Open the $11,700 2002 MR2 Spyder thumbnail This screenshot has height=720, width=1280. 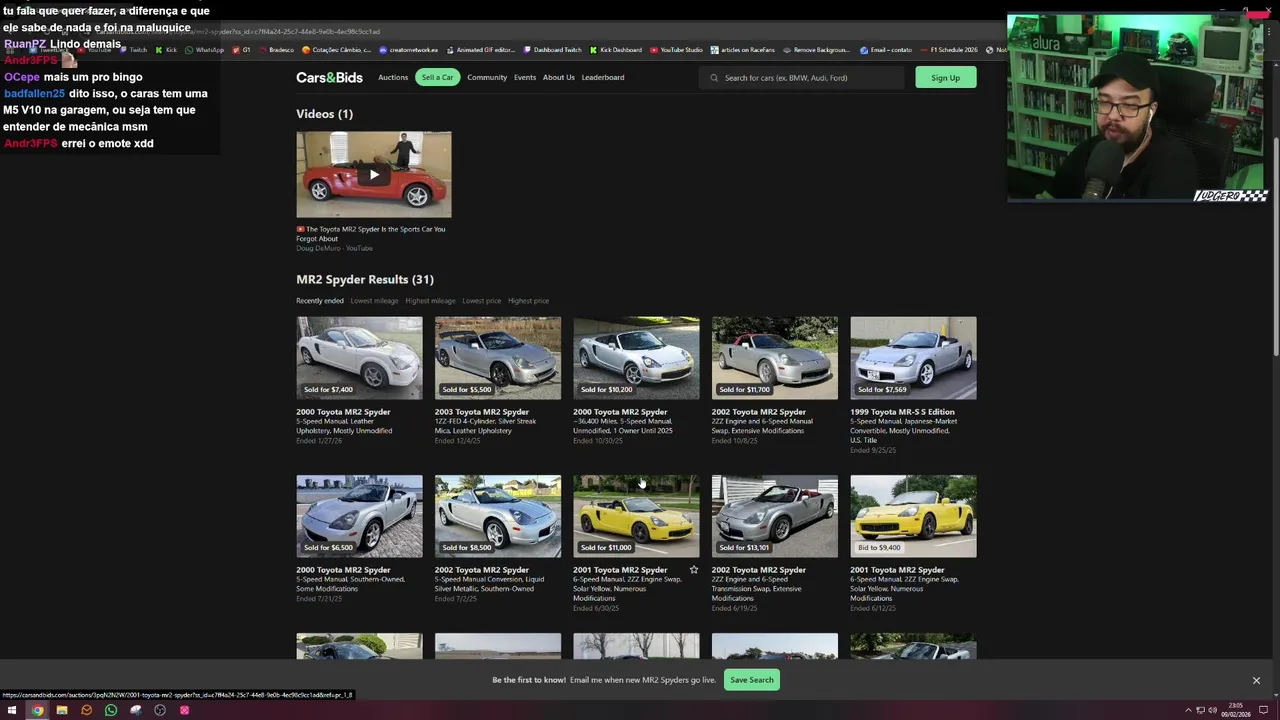pos(775,358)
